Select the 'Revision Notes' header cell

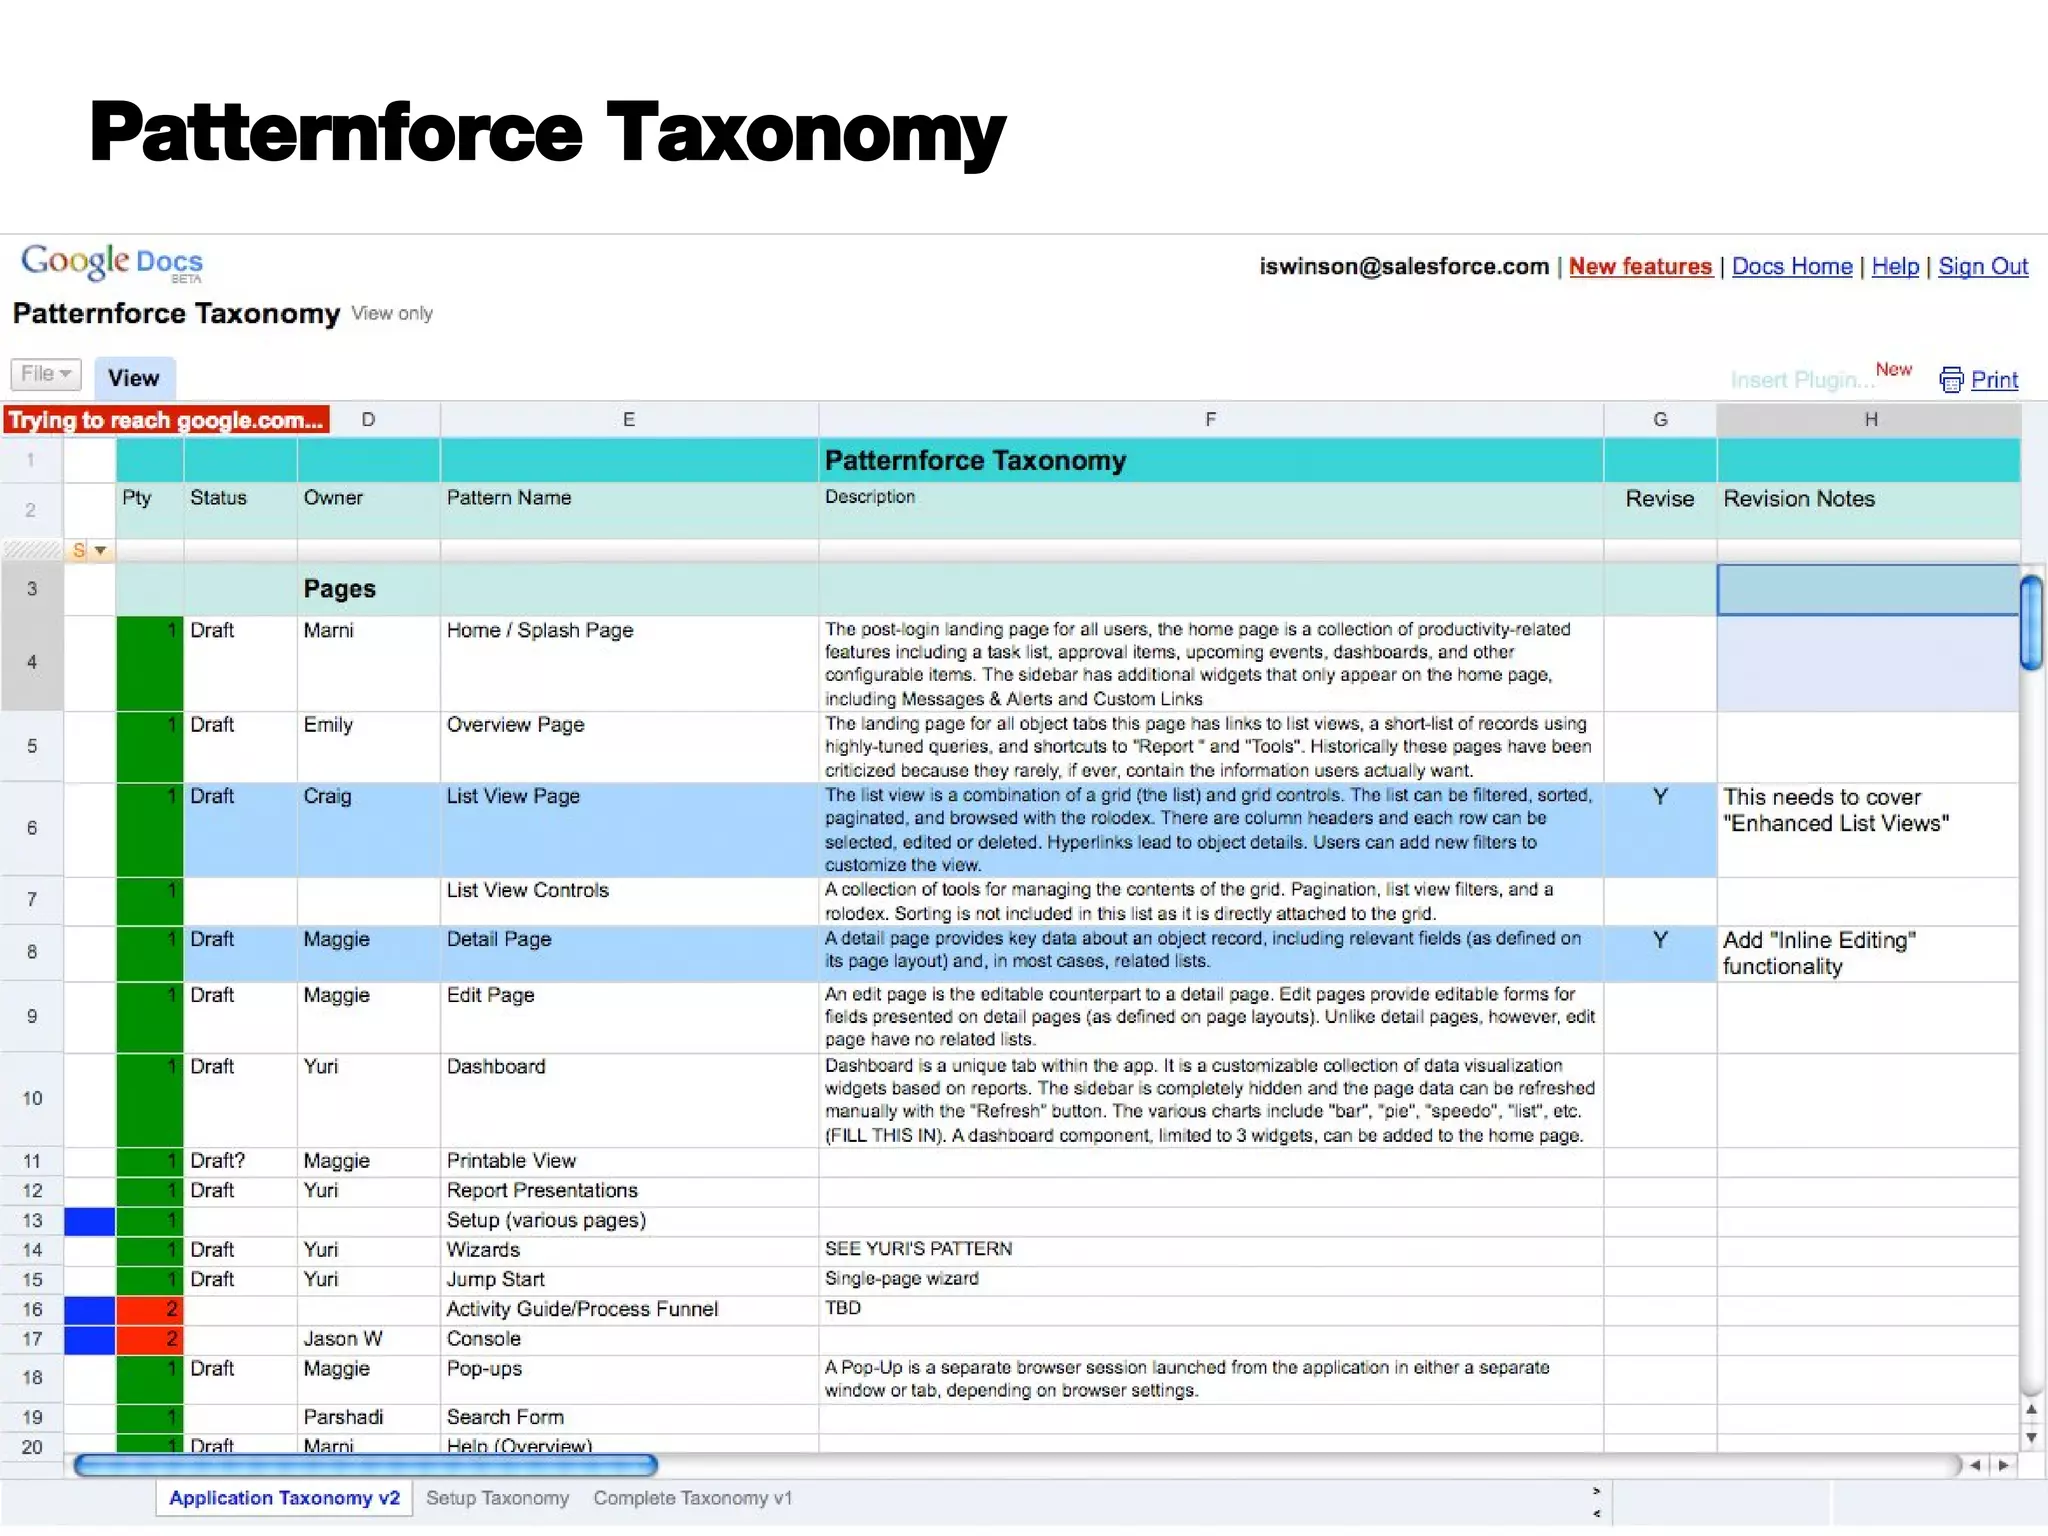tap(1868, 510)
